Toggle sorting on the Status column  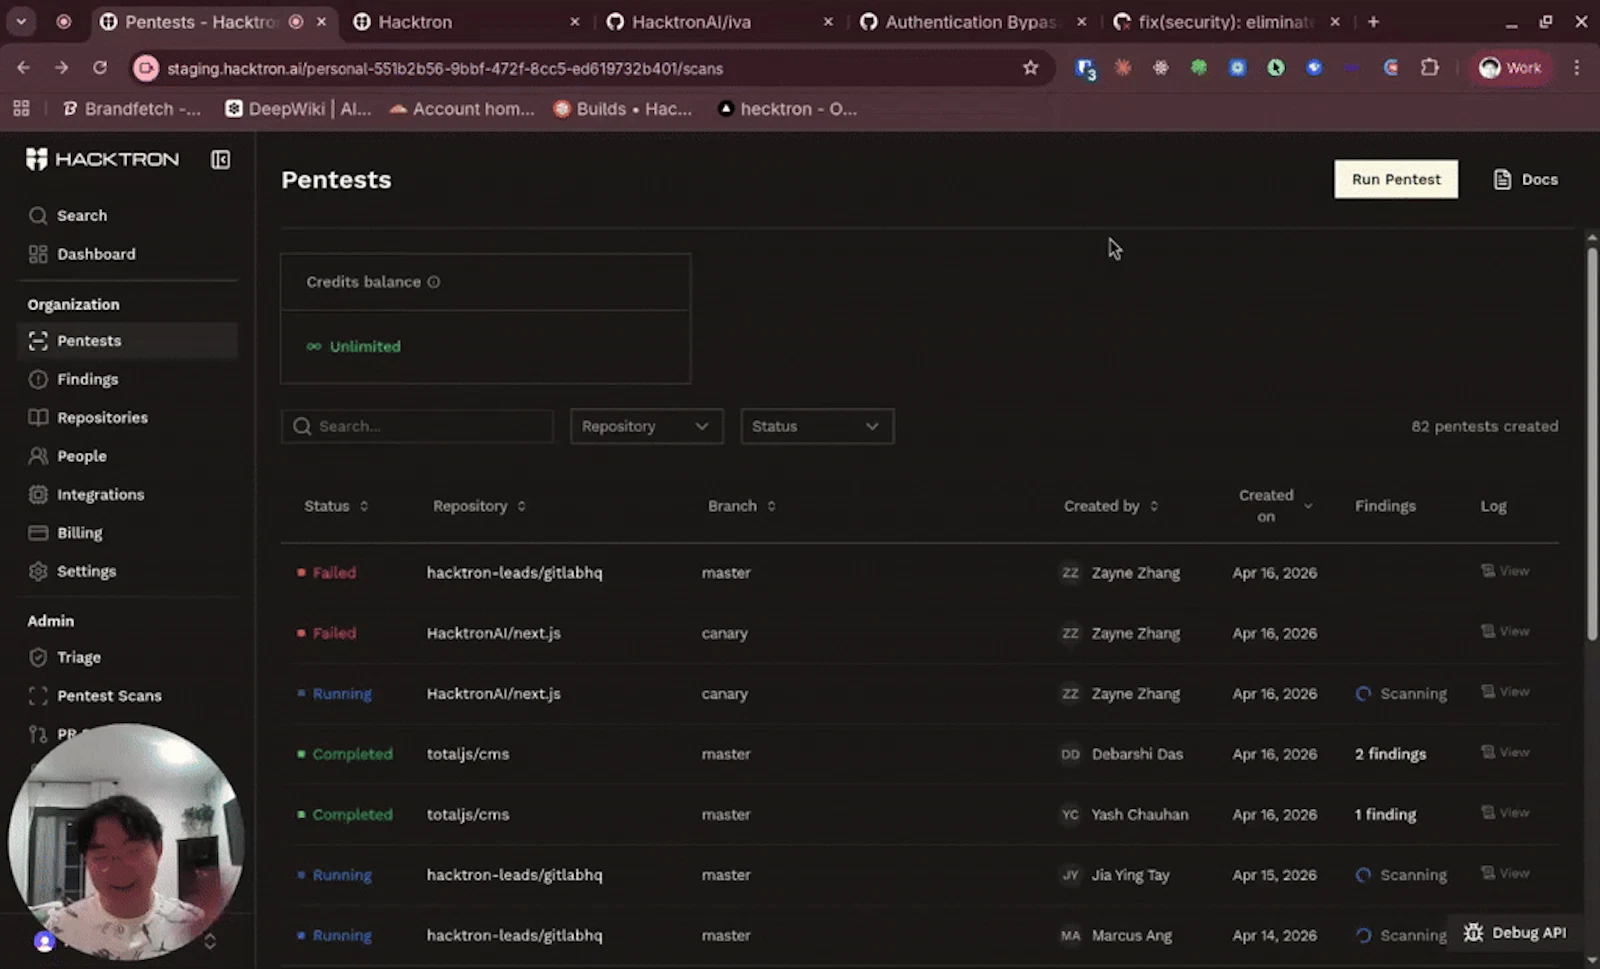pos(364,506)
